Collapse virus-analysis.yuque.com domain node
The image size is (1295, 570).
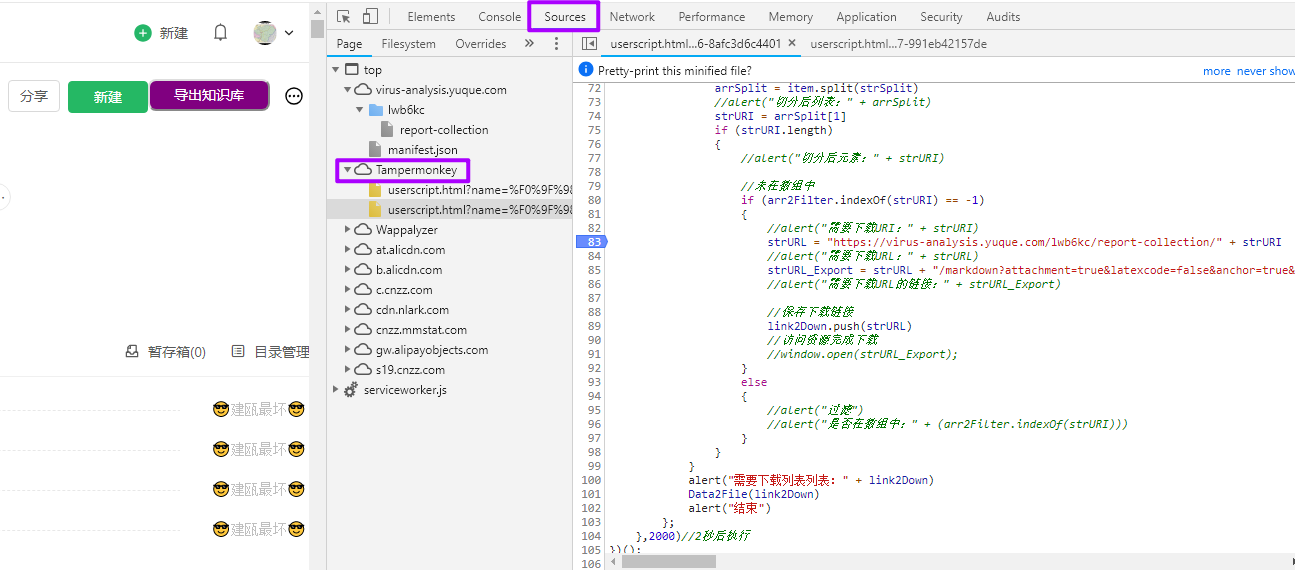(x=348, y=90)
